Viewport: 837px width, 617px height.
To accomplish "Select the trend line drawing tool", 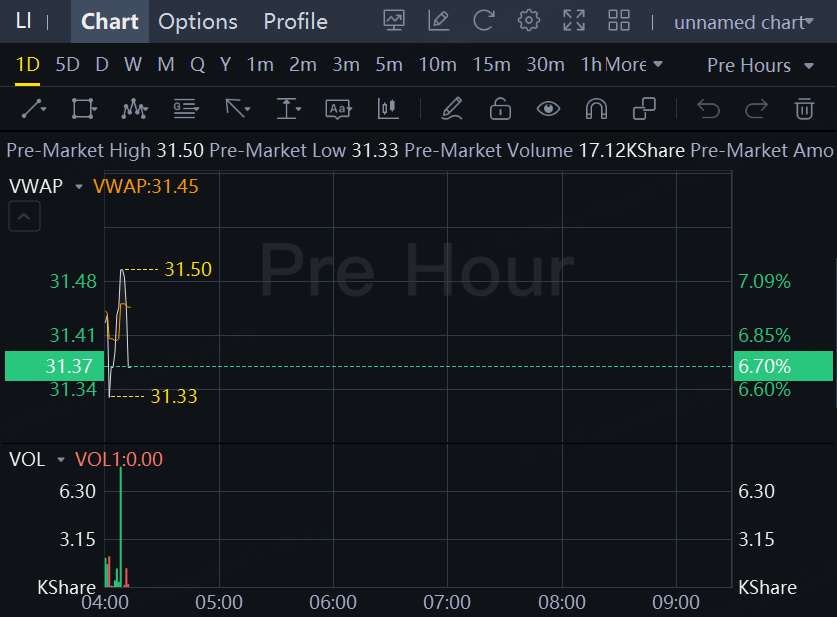I will [x=34, y=109].
